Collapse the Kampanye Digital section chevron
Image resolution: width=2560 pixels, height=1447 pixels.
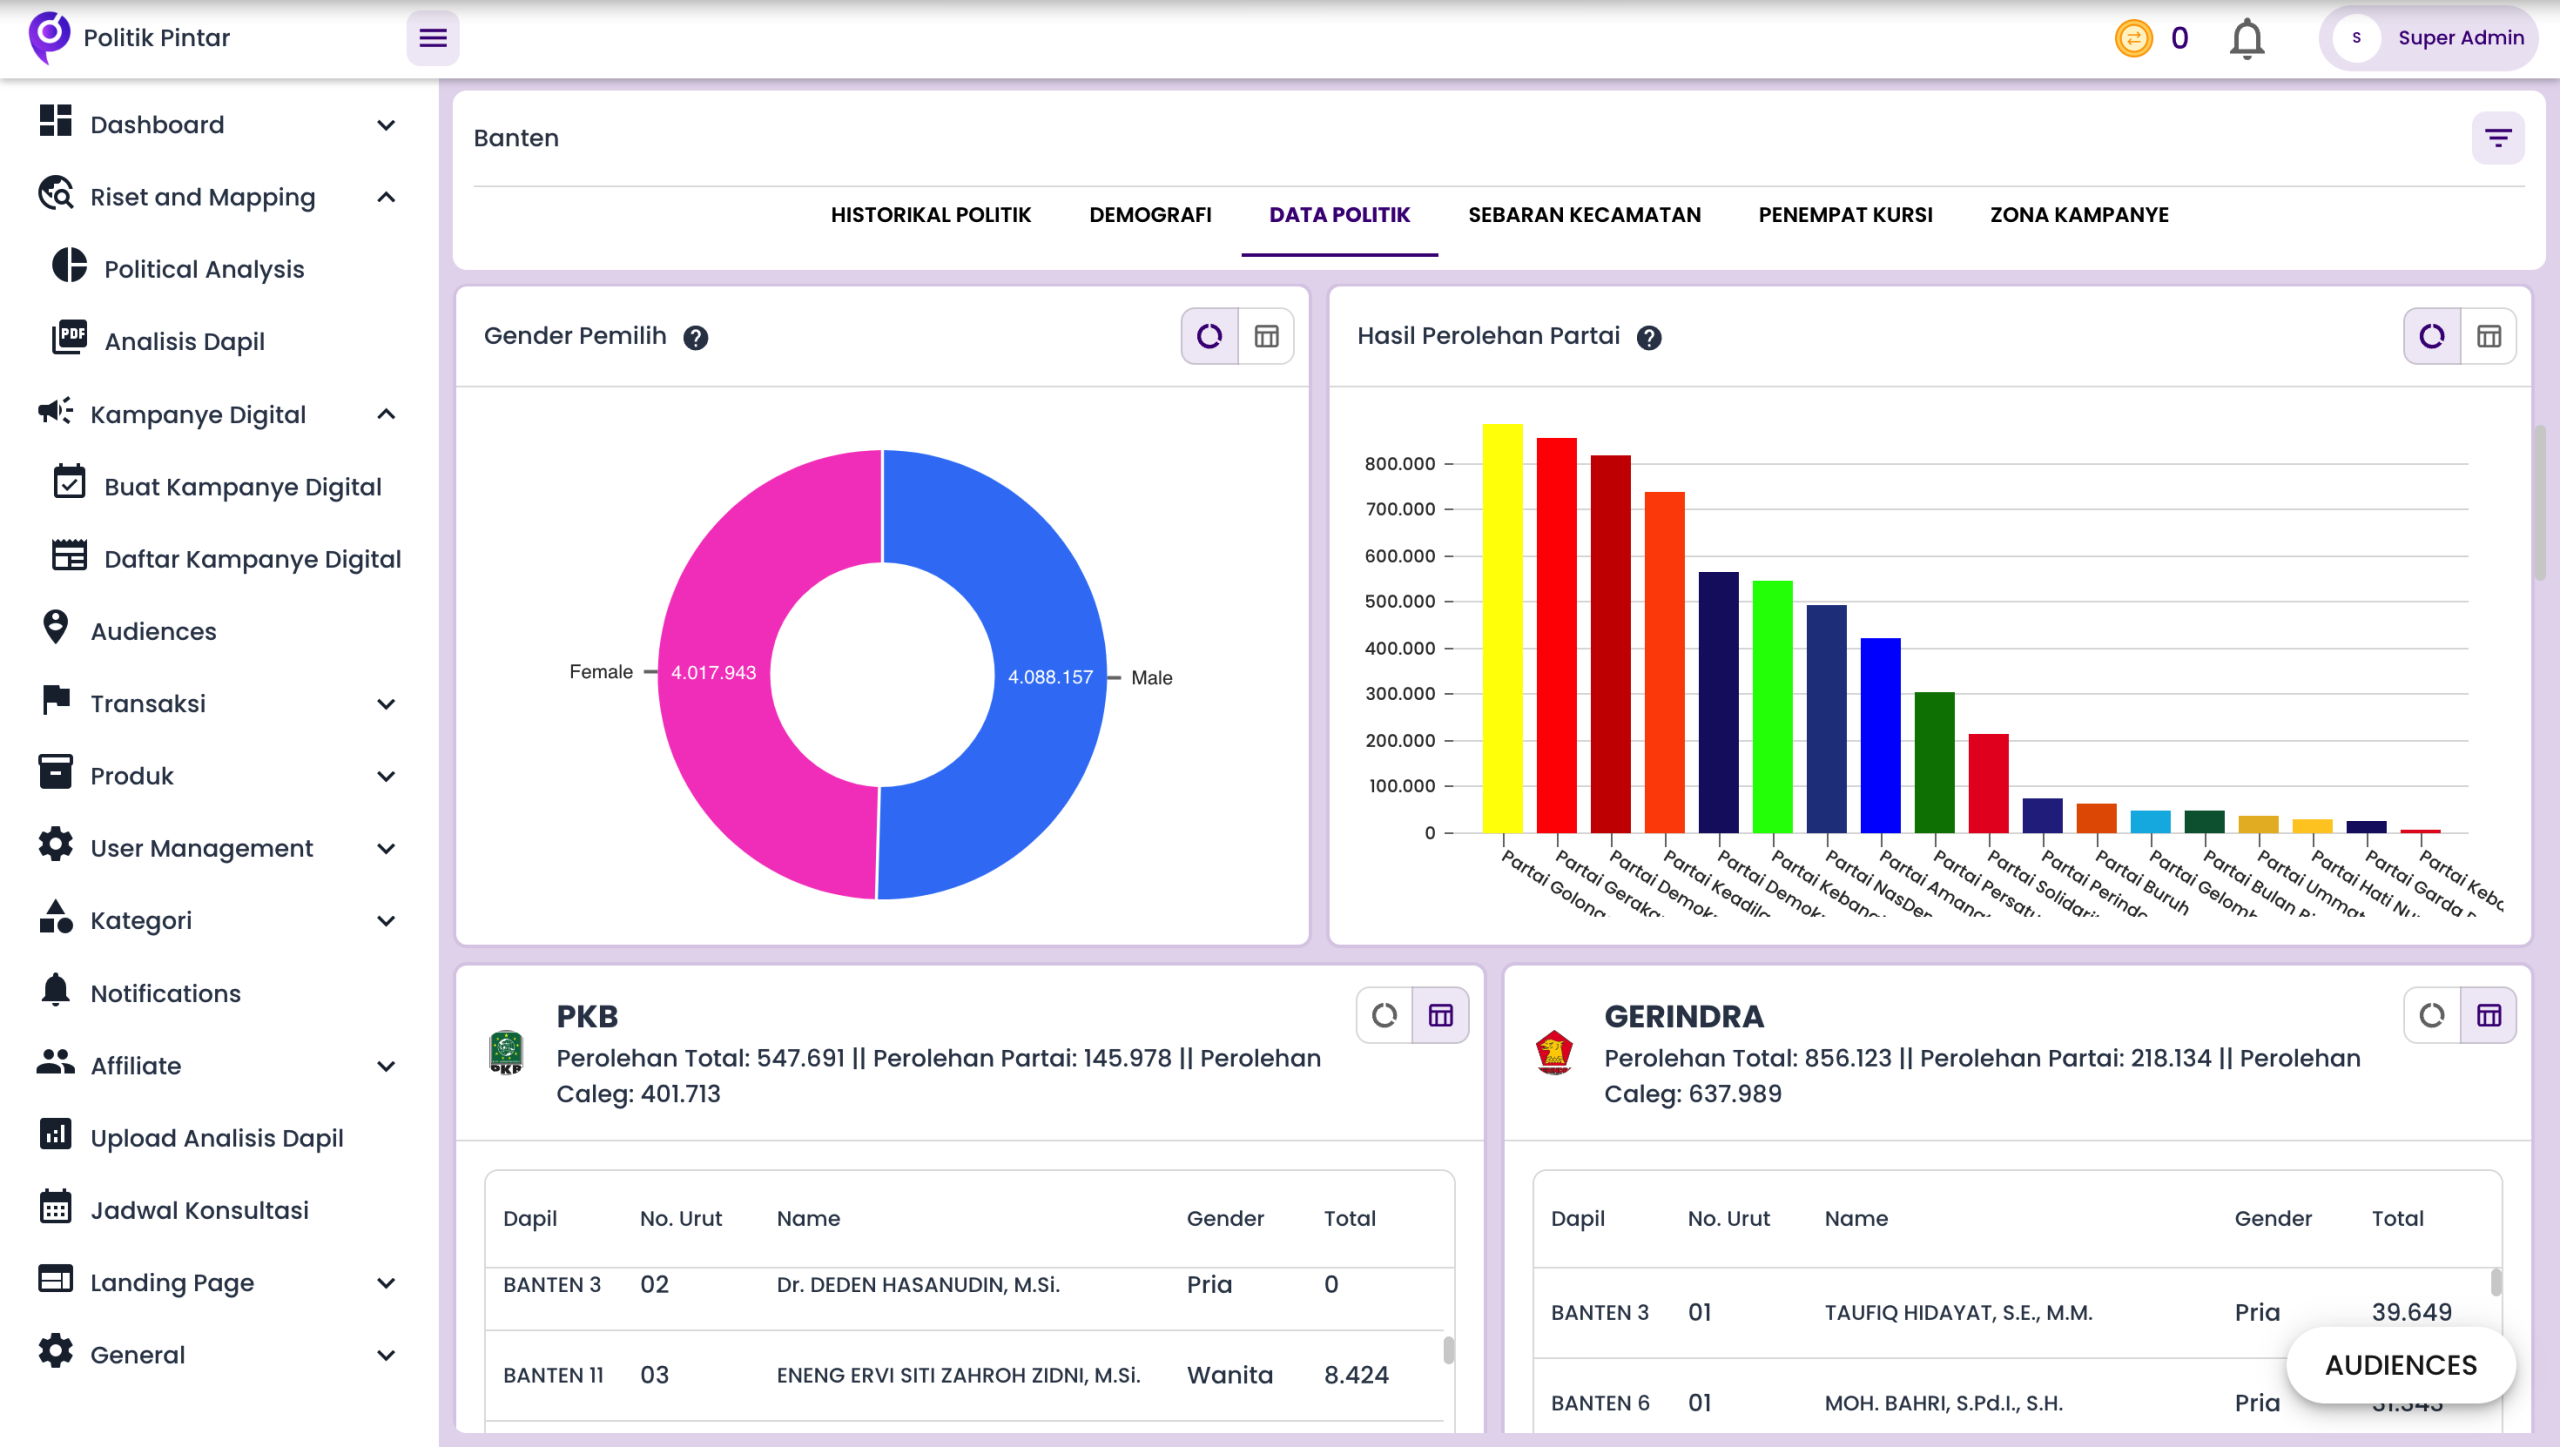386,414
